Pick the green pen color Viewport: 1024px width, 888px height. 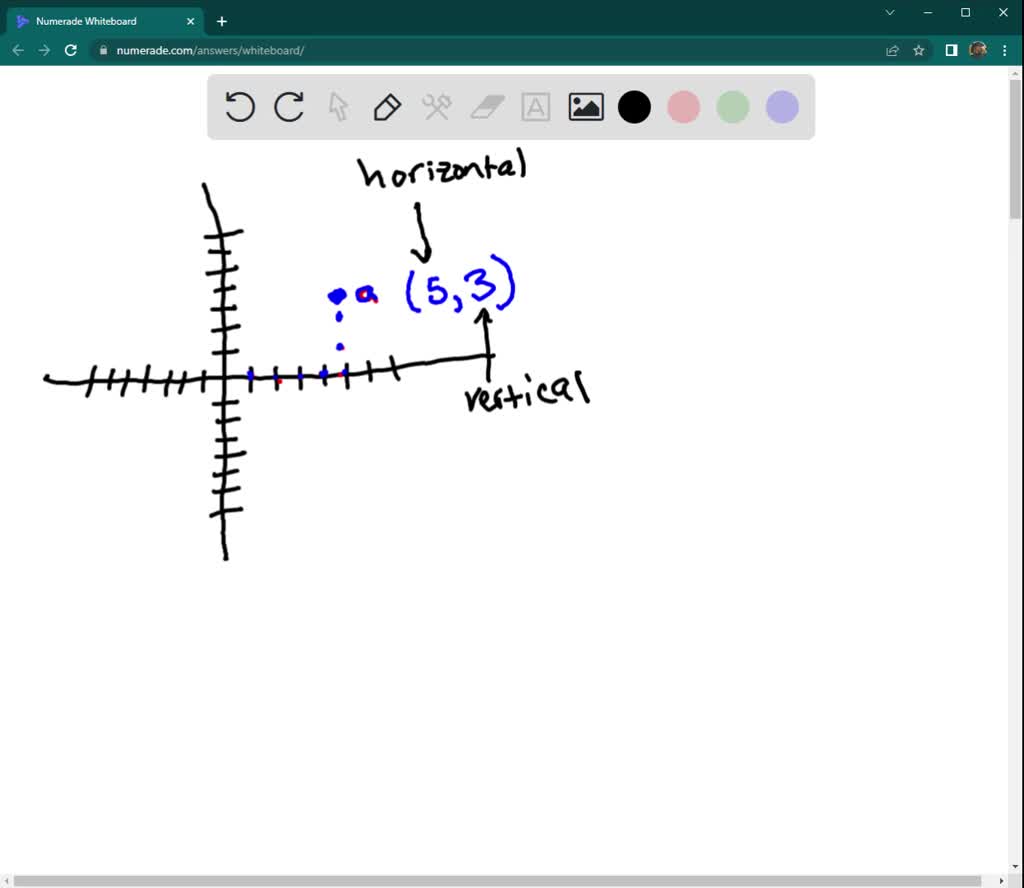pyautogui.click(x=733, y=107)
